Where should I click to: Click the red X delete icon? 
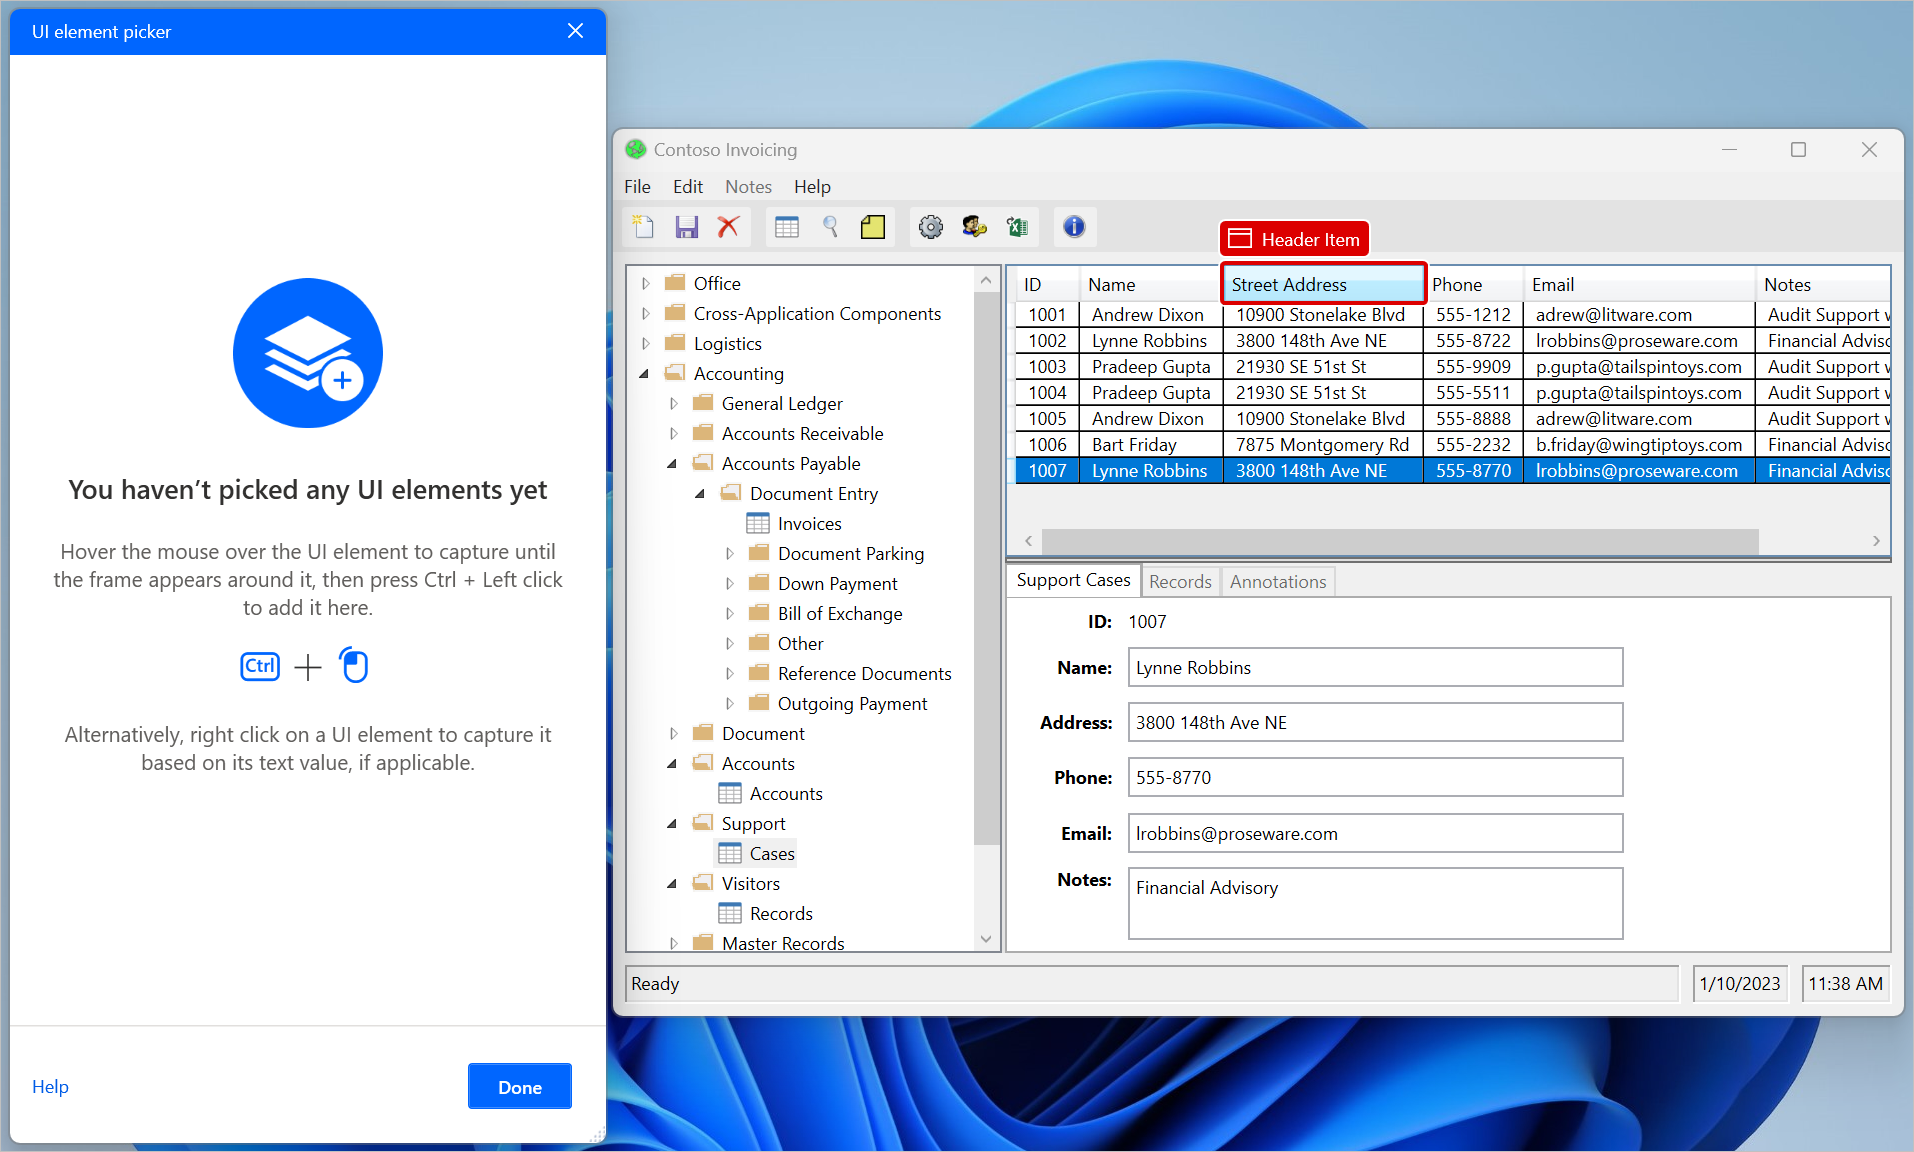coord(728,227)
